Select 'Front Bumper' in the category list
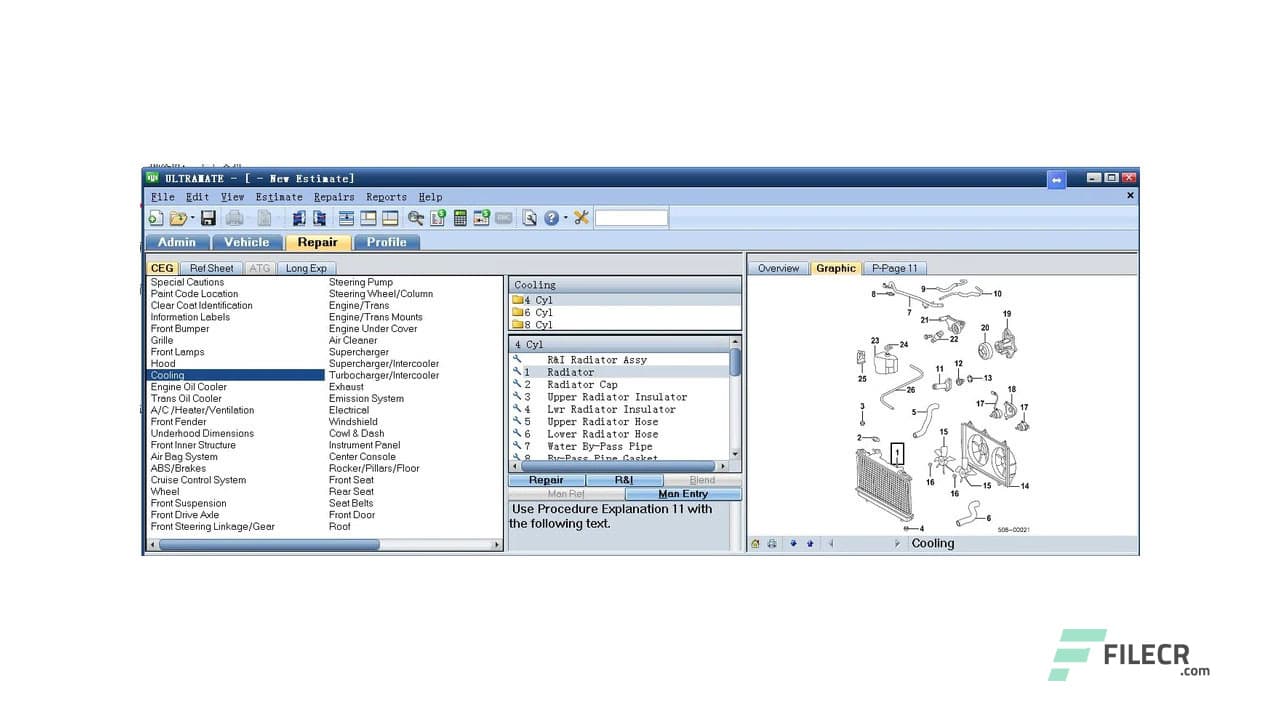1280x720 pixels. click(180, 329)
